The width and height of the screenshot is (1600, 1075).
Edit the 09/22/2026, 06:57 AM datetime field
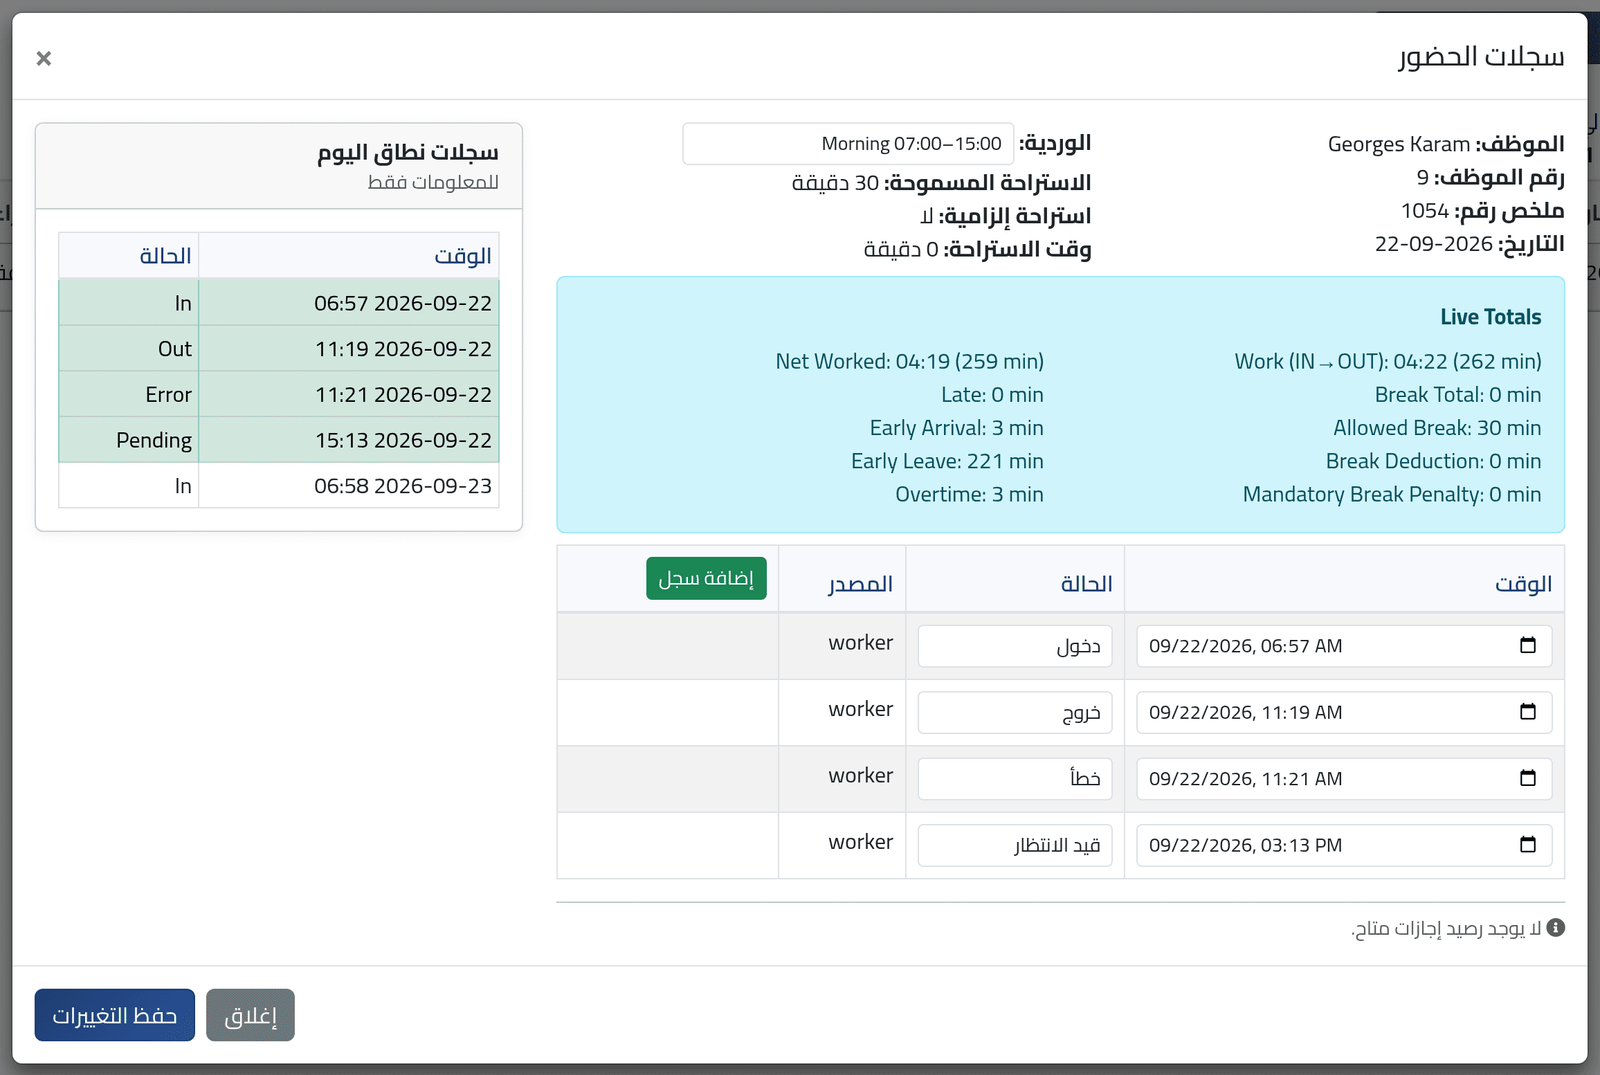pyautogui.click(x=1344, y=646)
